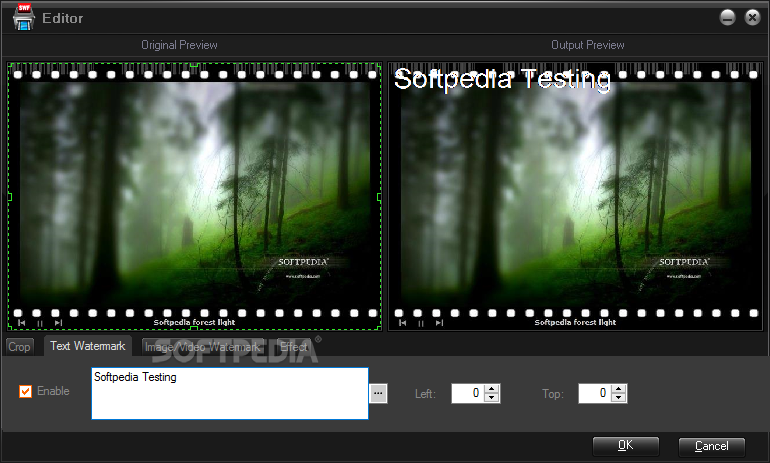The image size is (770, 463).
Task: Skip to end in Output Preview video
Action: click(x=440, y=323)
